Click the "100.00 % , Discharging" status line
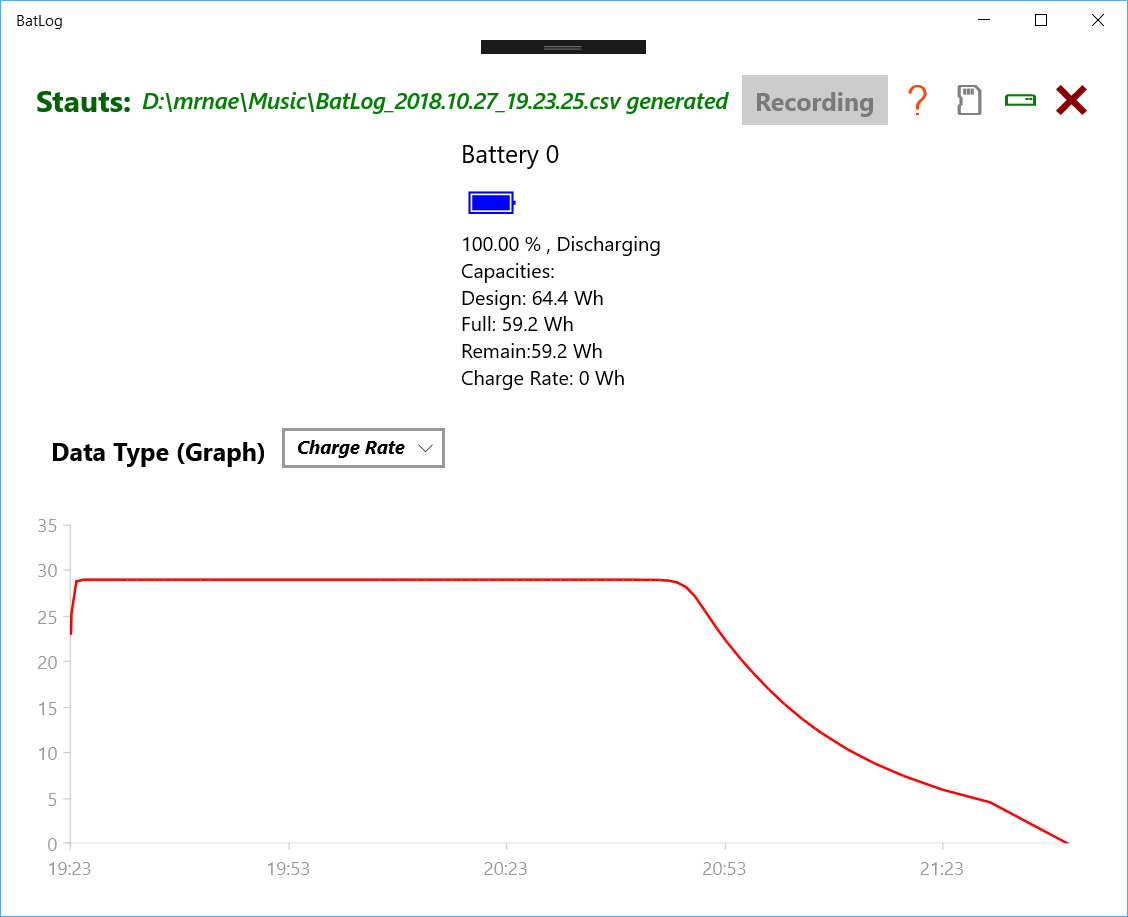The image size is (1128, 917). click(560, 244)
